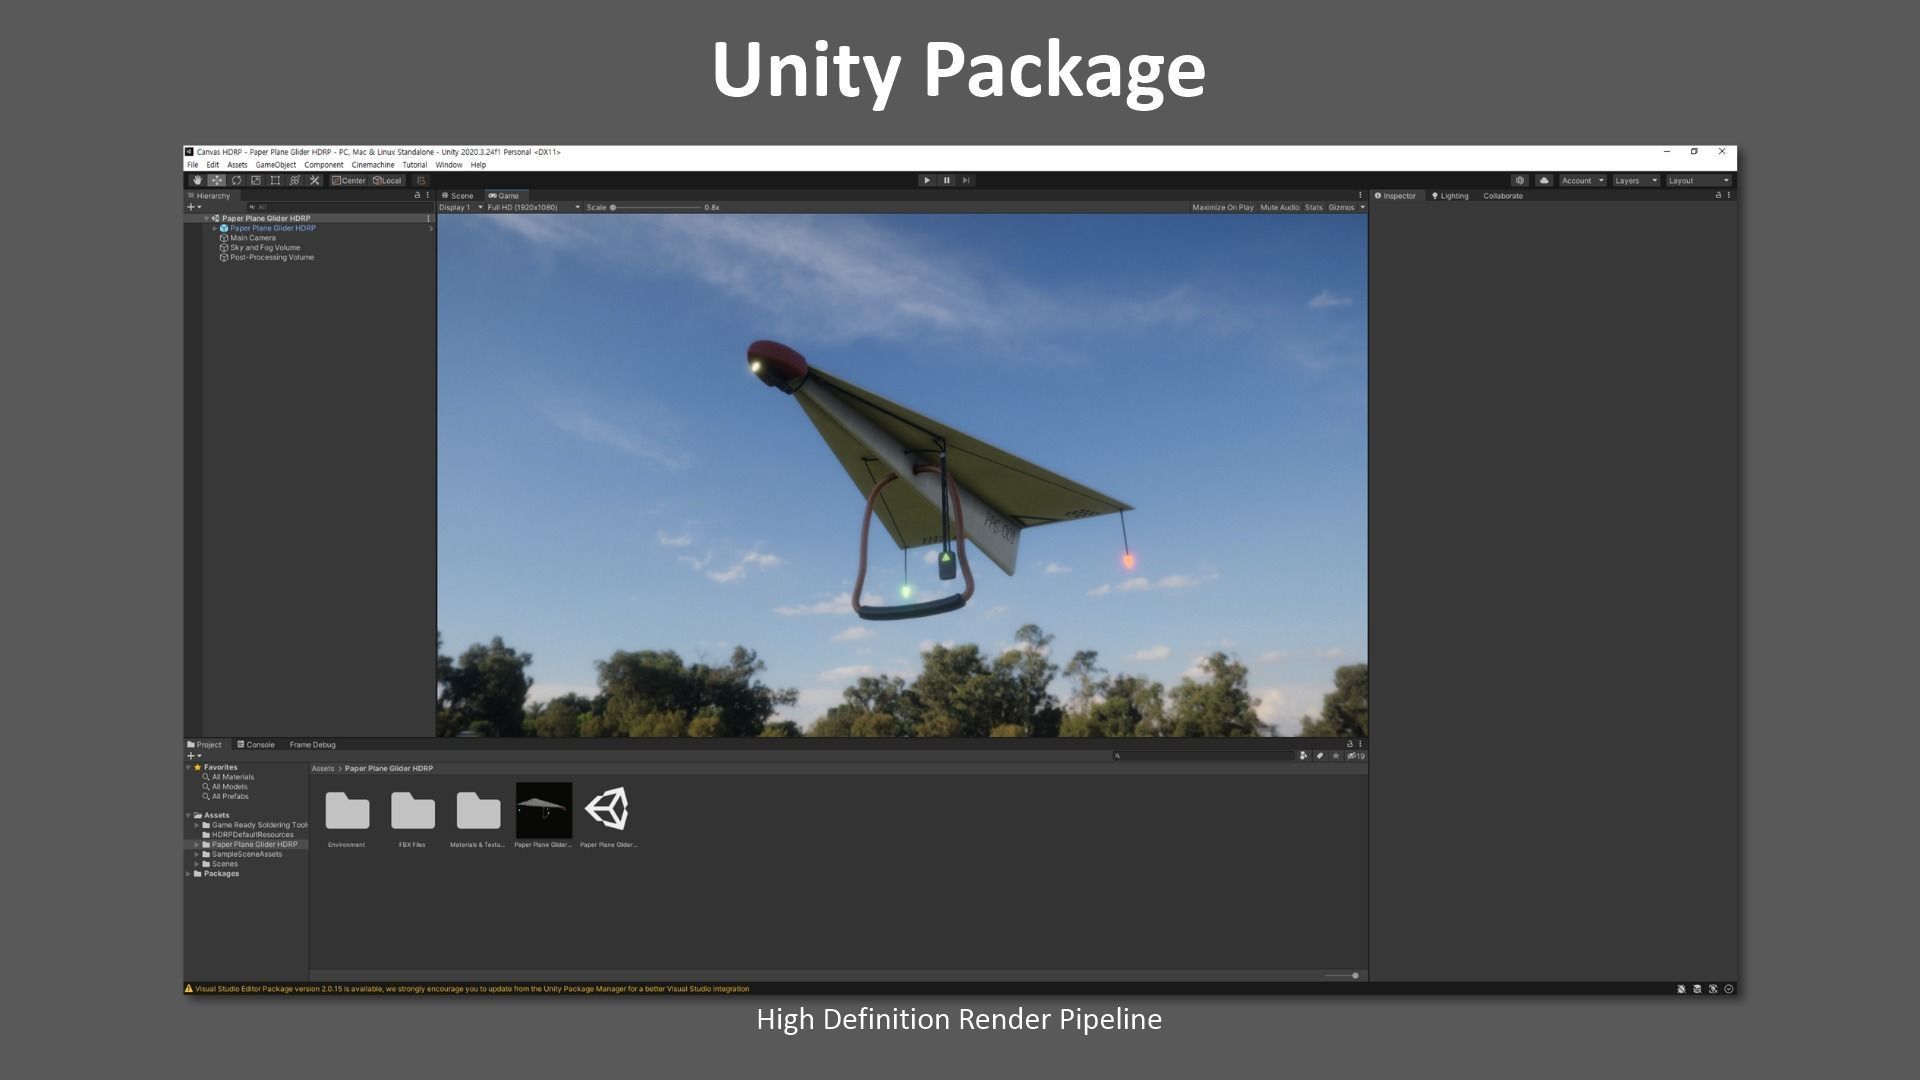
Task: Open the Cinemachine menu
Action: [x=373, y=165]
